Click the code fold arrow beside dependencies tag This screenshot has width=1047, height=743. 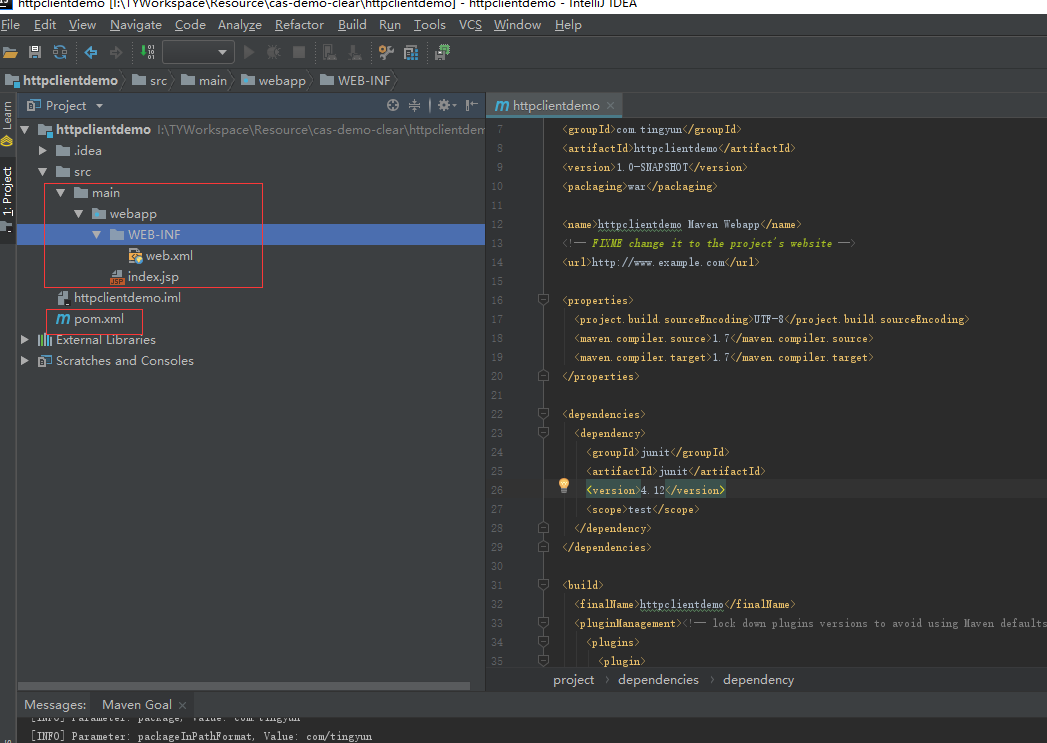[542, 414]
